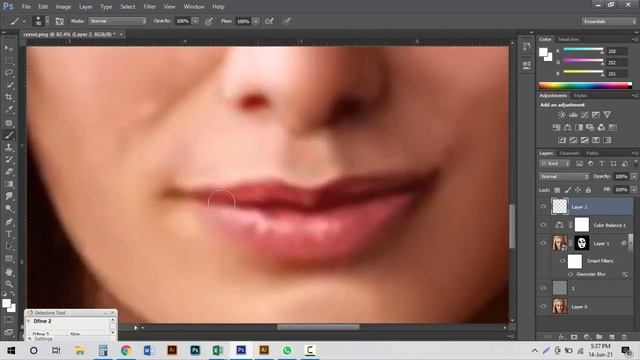Hide Layer 2 with its eye icon
Viewport: 640px width, 360px height.
pyautogui.click(x=543, y=207)
